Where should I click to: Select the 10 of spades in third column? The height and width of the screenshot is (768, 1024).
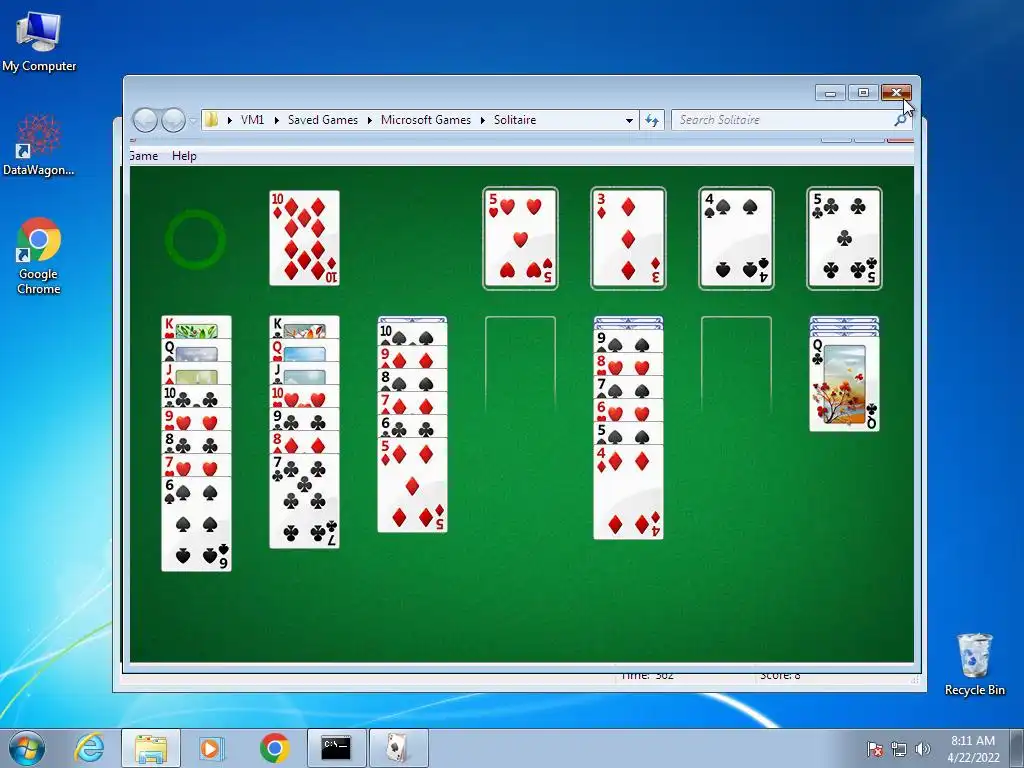412,334
